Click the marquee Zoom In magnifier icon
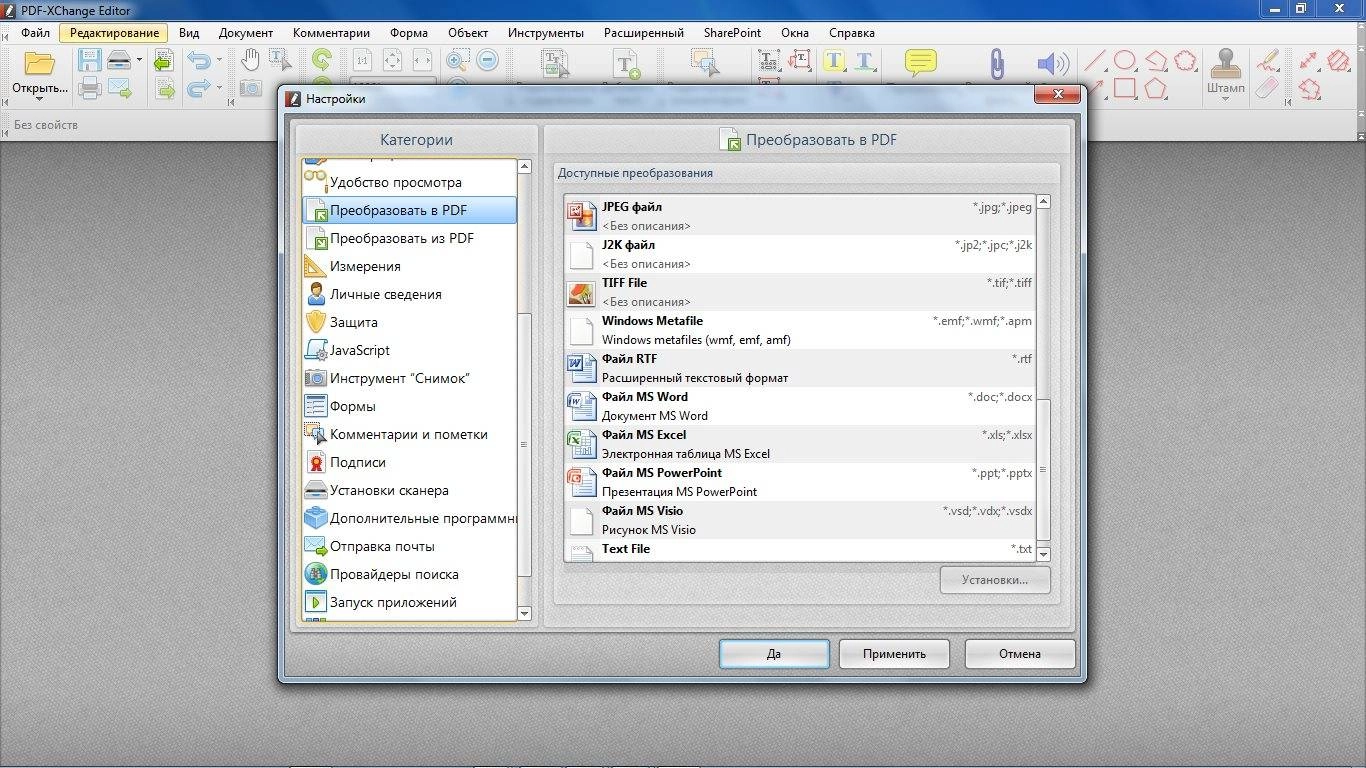Screen dimensions: 1366x768 (457, 60)
